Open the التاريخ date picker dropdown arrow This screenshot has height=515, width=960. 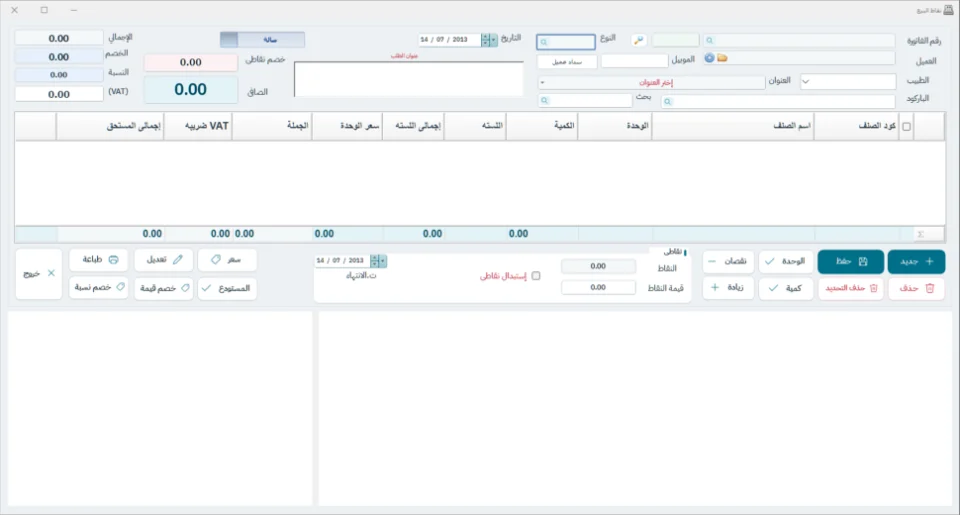tap(493, 40)
